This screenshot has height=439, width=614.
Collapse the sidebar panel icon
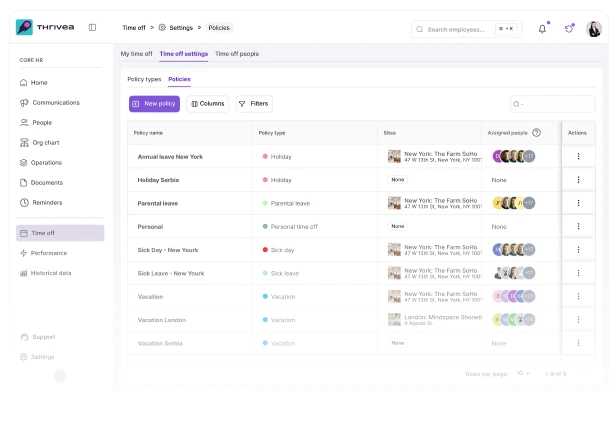pyautogui.click(x=92, y=27)
